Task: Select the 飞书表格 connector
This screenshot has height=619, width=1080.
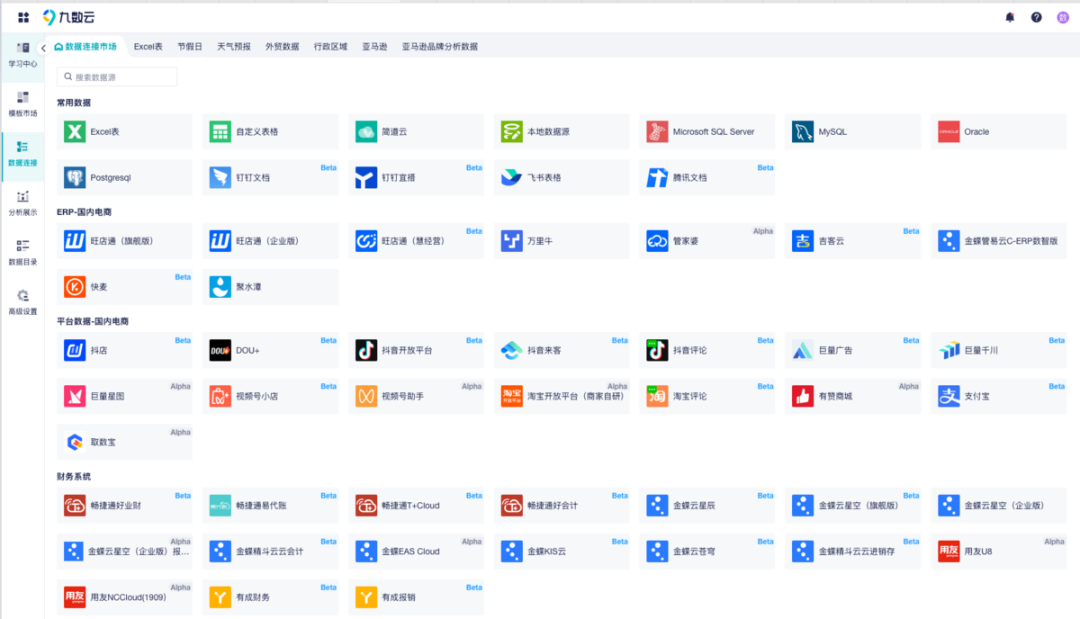Action: [x=561, y=178]
